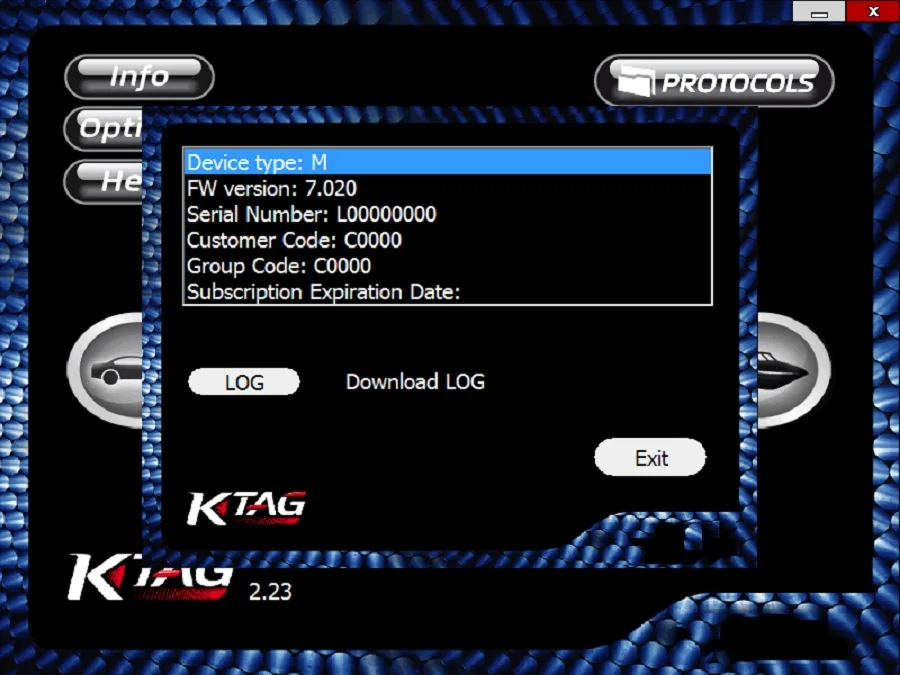The image size is (900, 675).
Task: Select 'Group Code: C0000' row
Action: click(448, 265)
